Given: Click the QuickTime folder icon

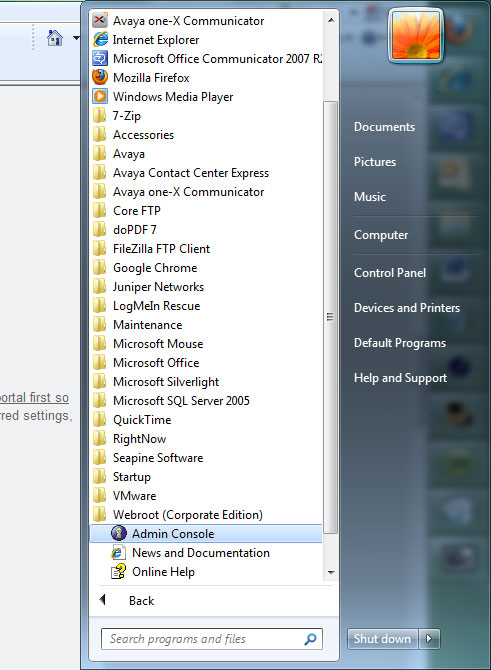Looking at the screenshot, I should [x=100, y=420].
